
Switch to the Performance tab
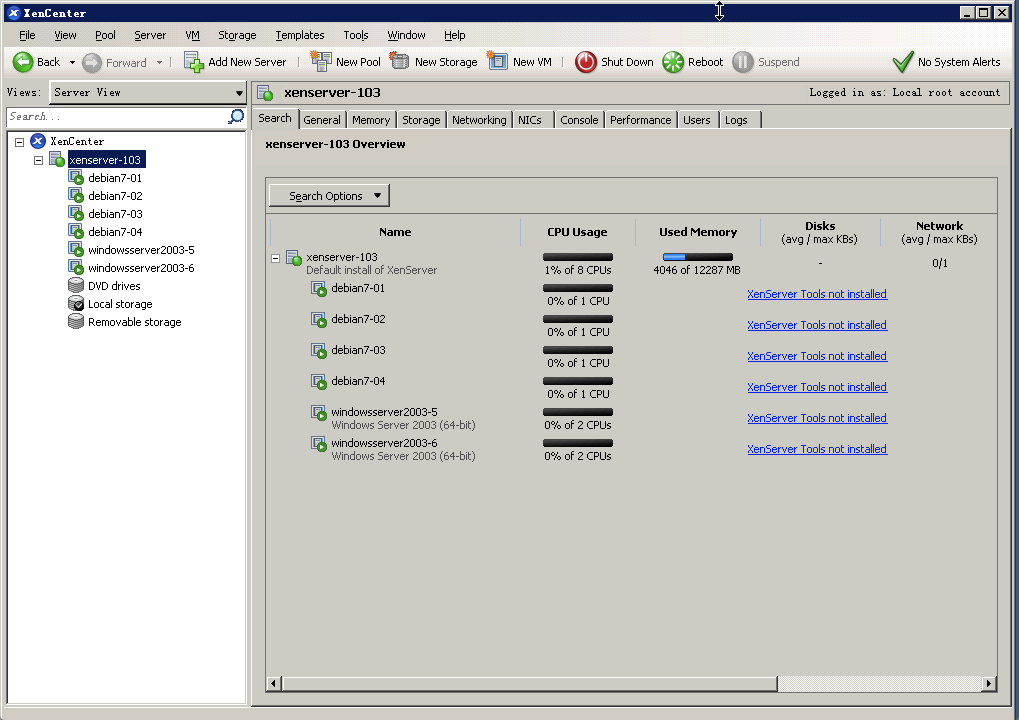click(x=640, y=120)
